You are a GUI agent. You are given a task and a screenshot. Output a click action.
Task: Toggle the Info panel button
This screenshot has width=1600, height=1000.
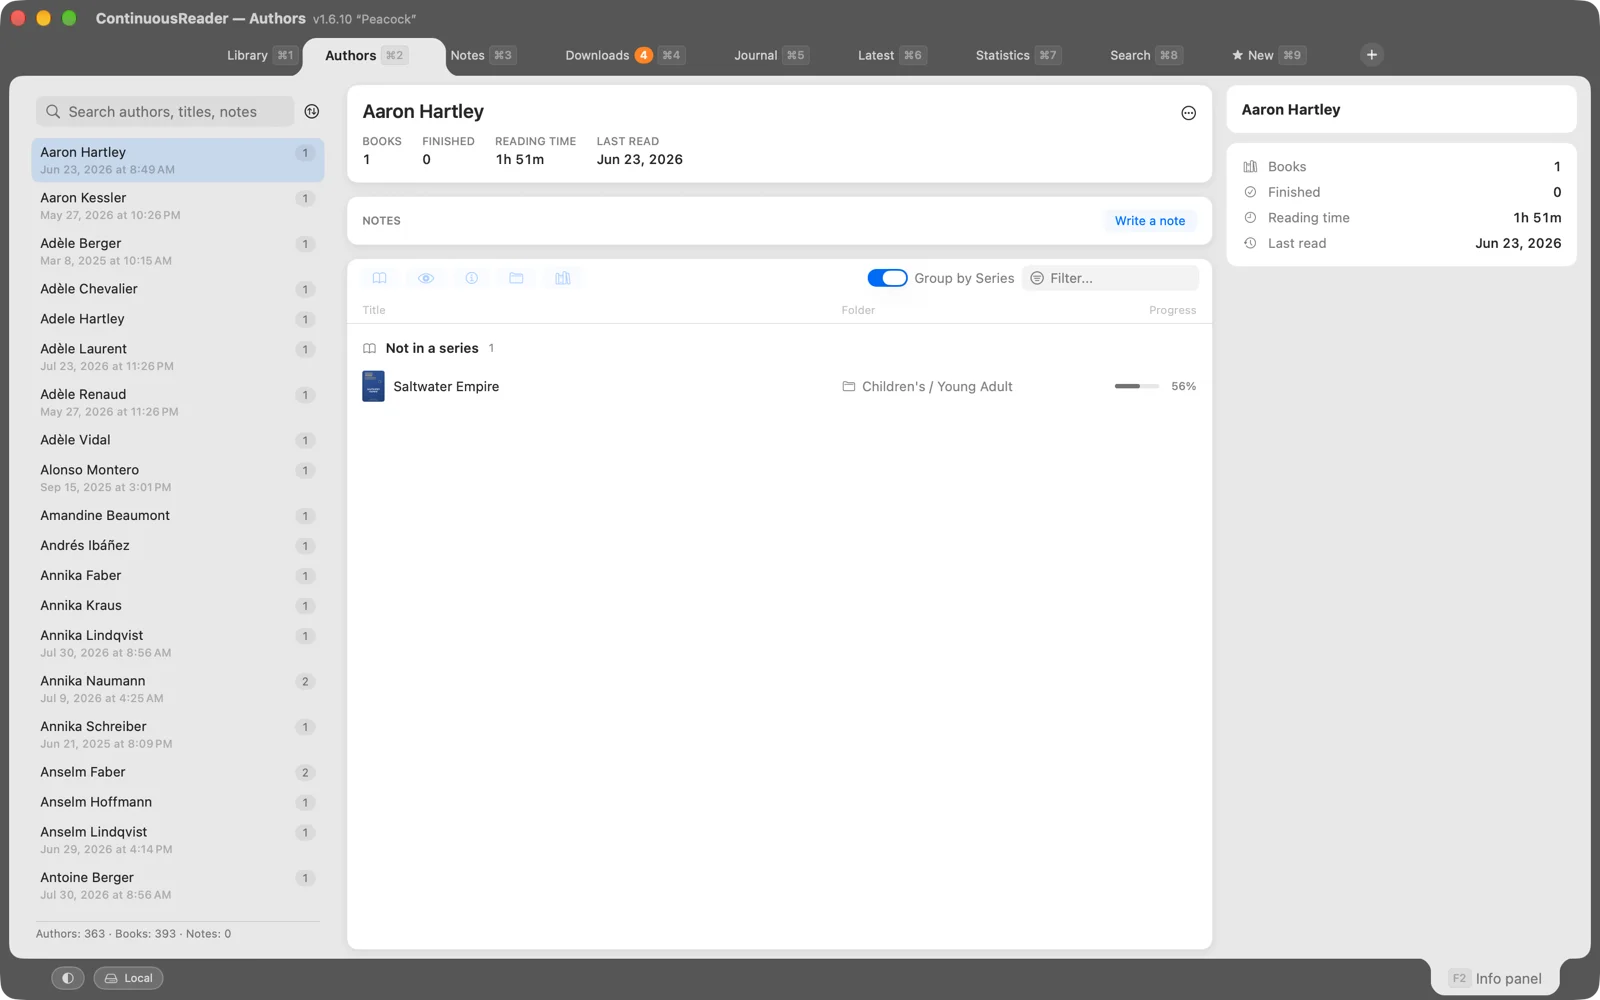pyautogui.click(x=1496, y=979)
